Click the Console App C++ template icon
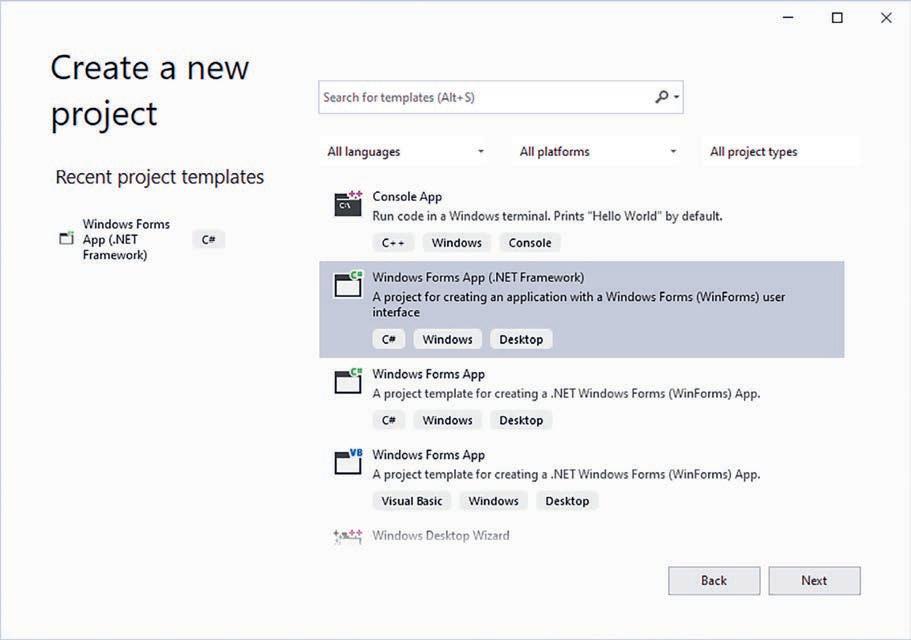This screenshot has width=911, height=640. pos(348,203)
